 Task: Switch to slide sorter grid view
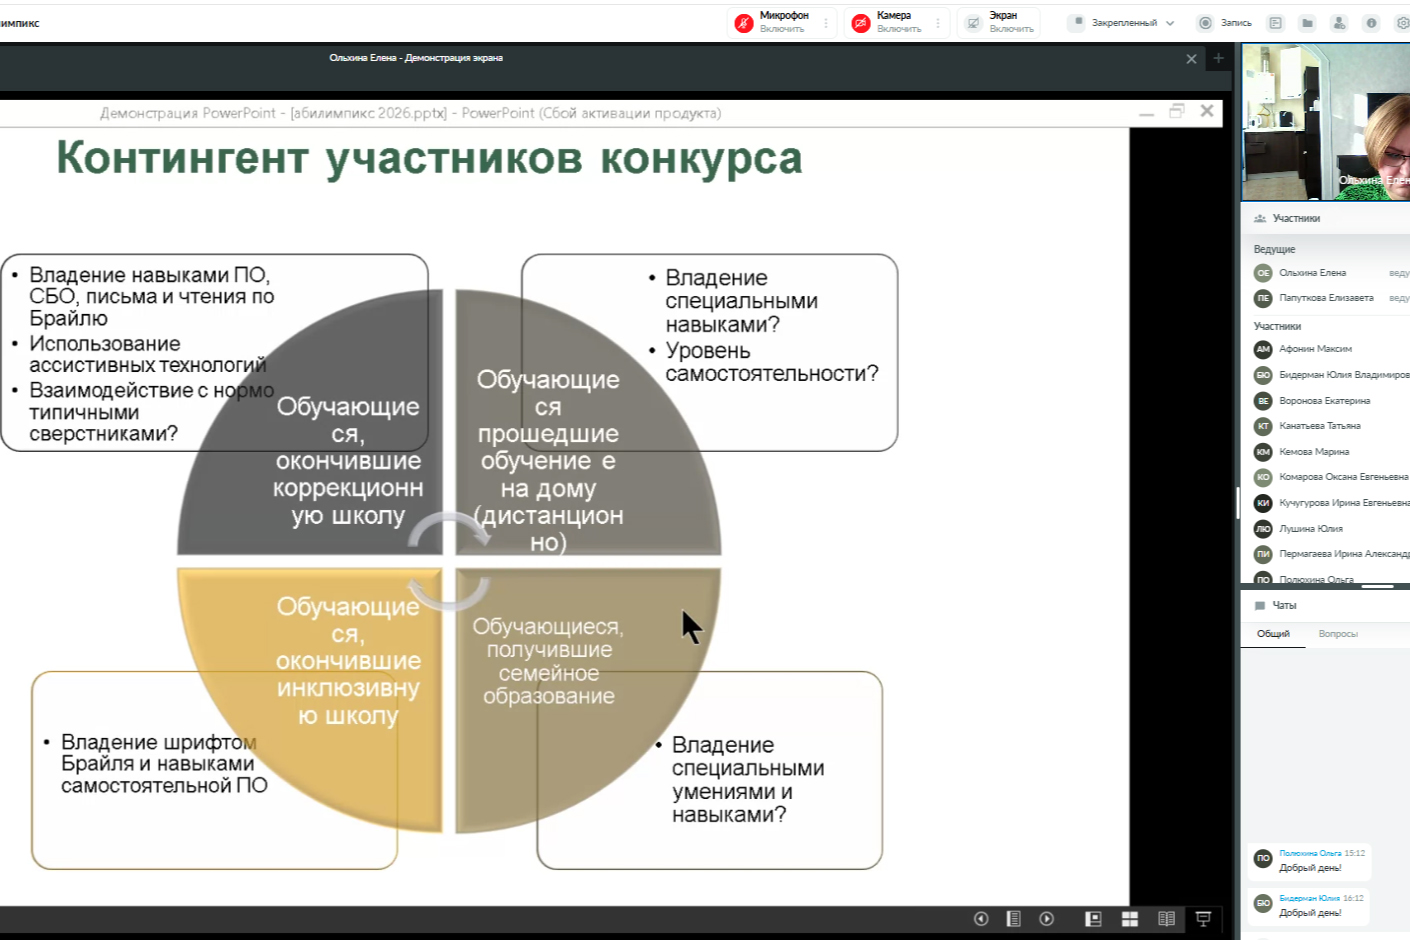click(1130, 919)
